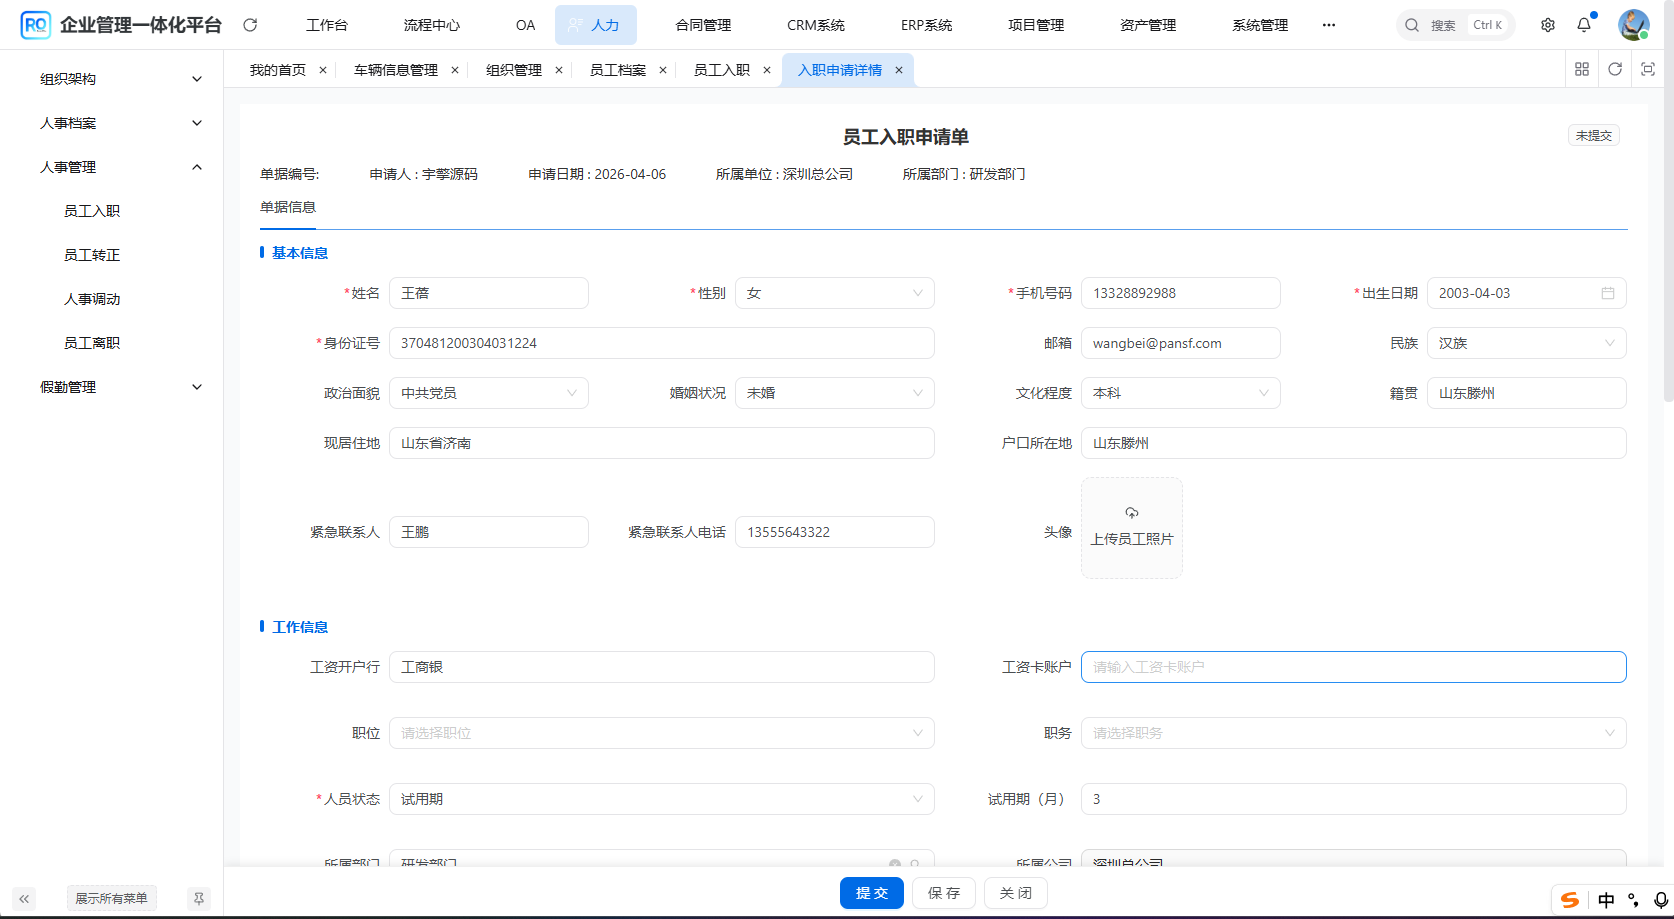Open the 人员状态 dropdown
The height and width of the screenshot is (919, 1674).
[661, 799]
